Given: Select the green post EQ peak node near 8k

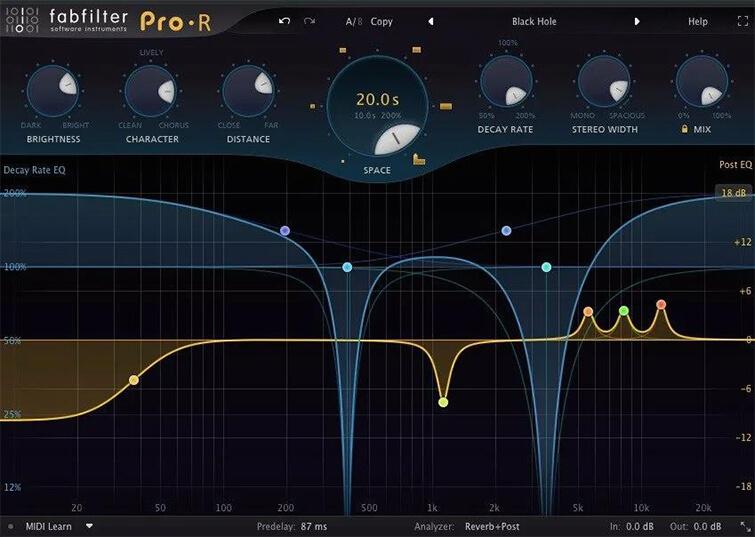Looking at the screenshot, I should (x=624, y=311).
